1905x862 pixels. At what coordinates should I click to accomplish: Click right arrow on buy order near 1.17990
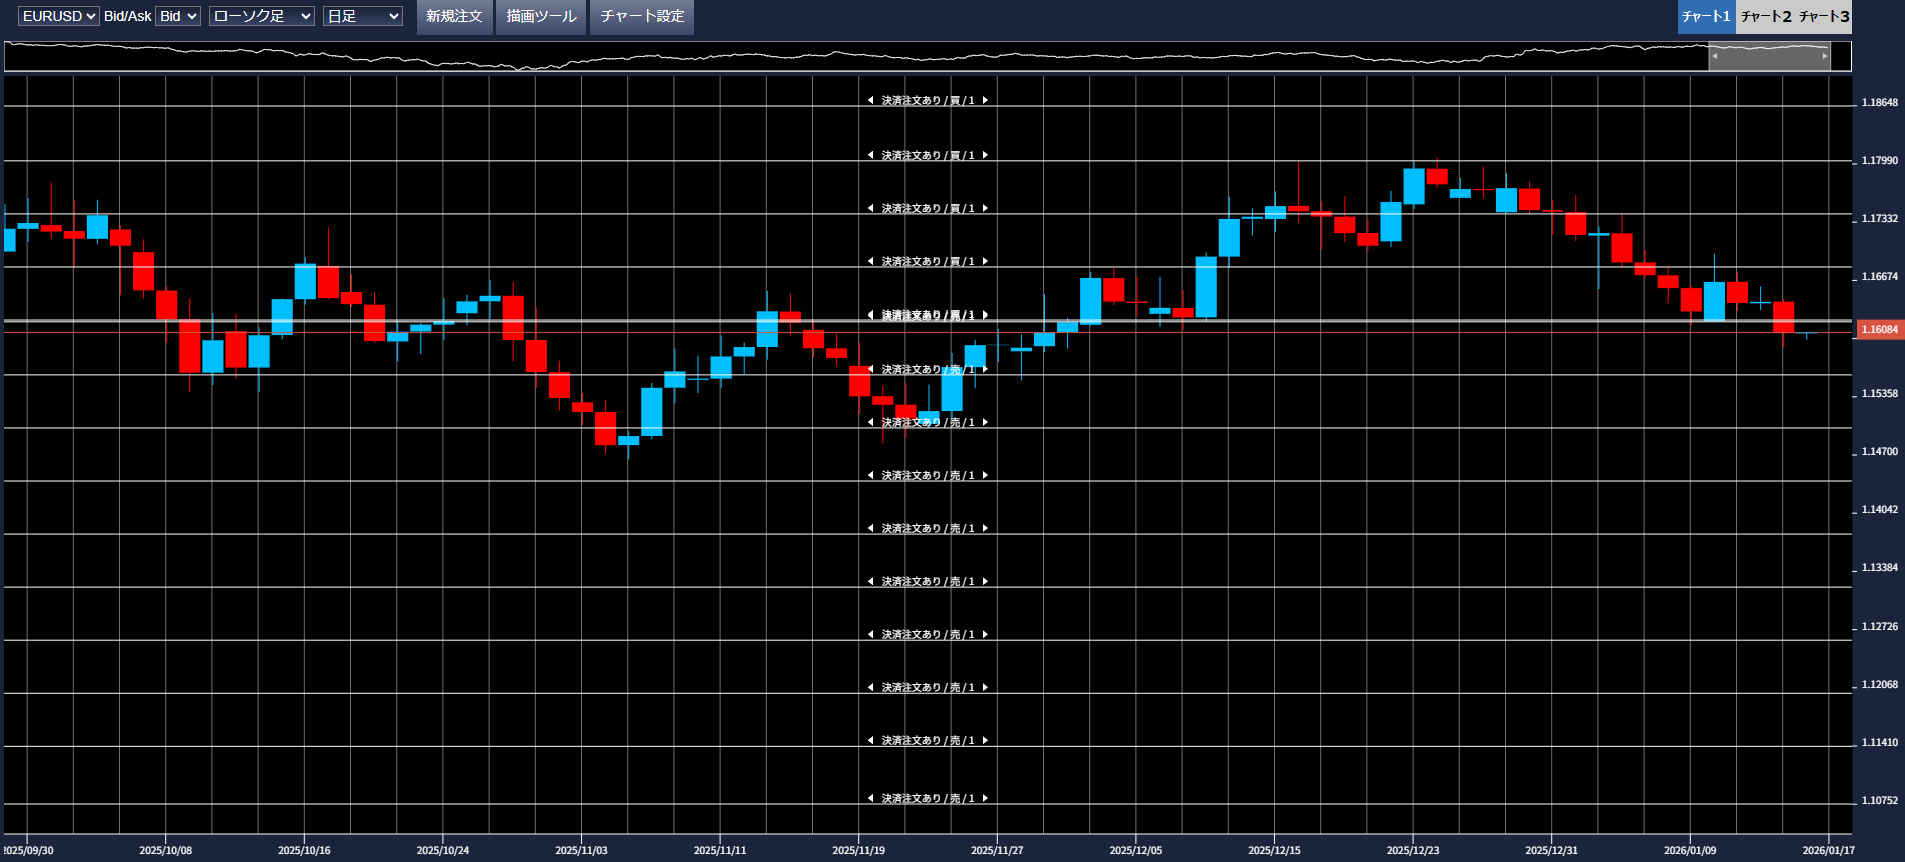pos(985,155)
